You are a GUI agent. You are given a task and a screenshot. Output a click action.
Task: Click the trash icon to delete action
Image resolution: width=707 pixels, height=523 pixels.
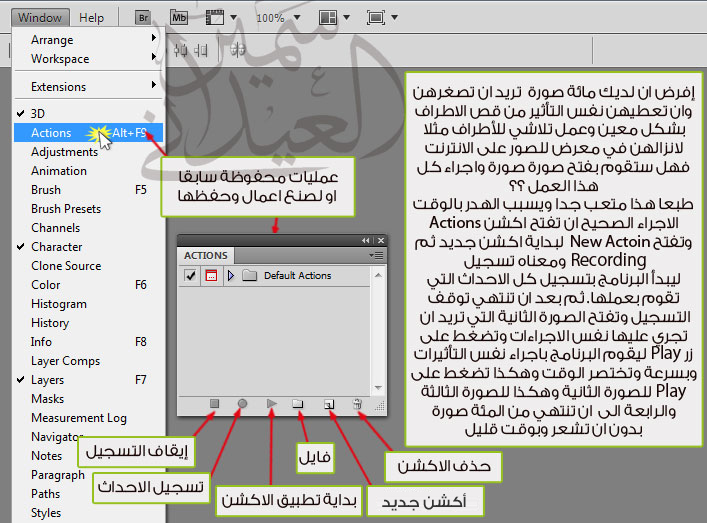358,403
